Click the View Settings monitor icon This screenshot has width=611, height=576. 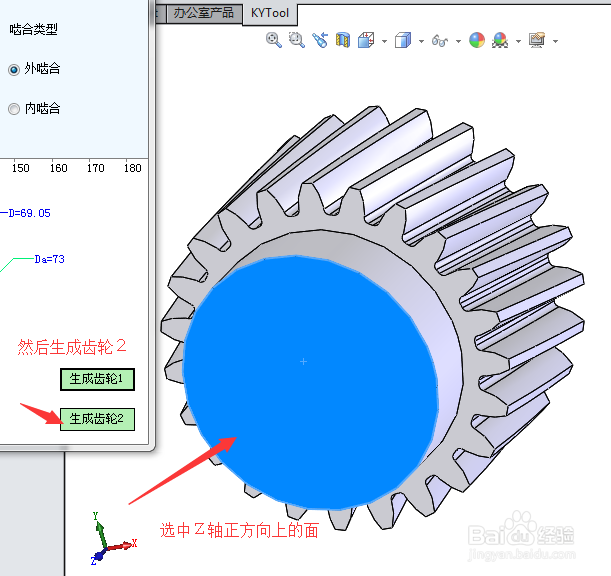[x=537, y=40]
